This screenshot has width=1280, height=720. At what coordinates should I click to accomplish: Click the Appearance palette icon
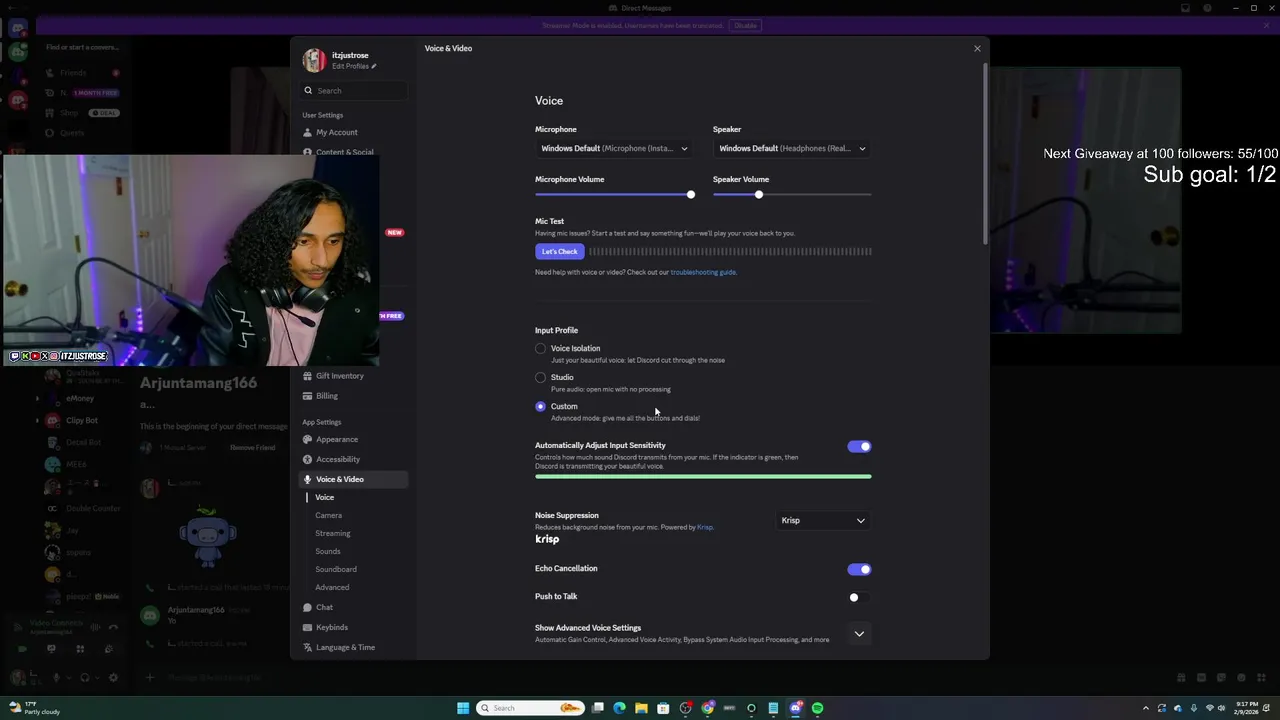tap(308, 439)
